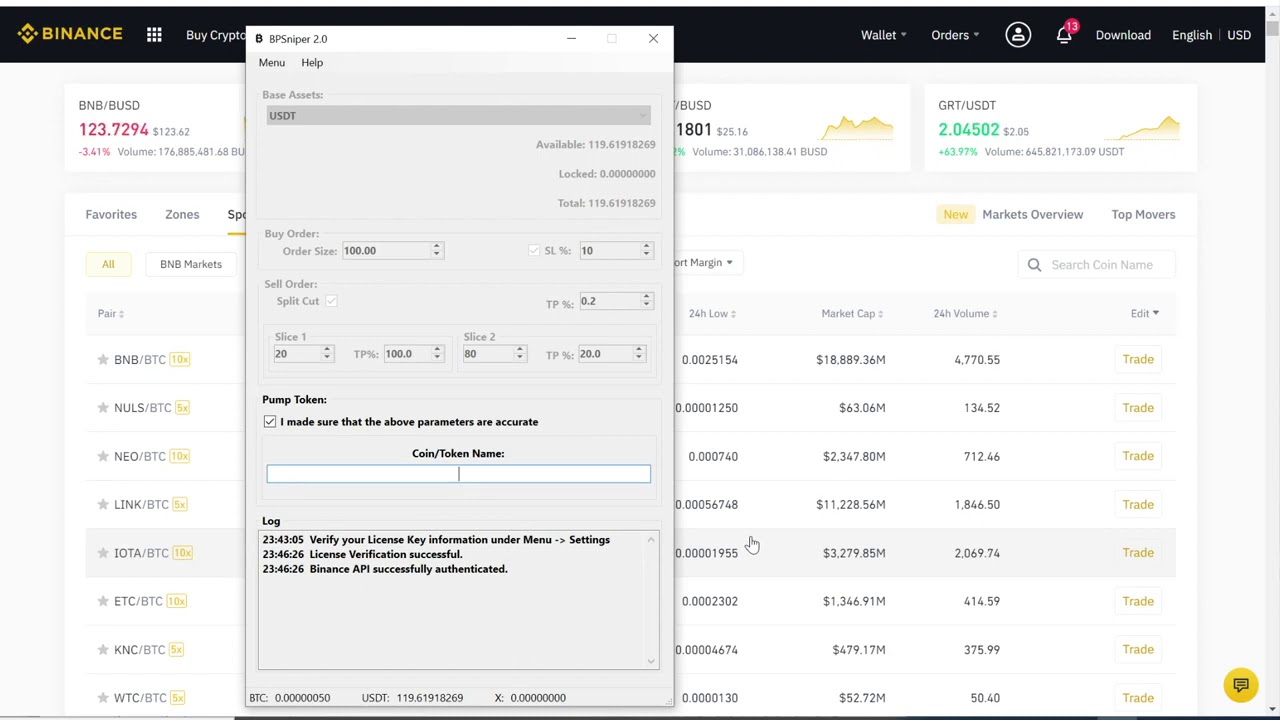Click the chat support bubble icon
The height and width of the screenshot is (720, 1280).
(1241, 685)
